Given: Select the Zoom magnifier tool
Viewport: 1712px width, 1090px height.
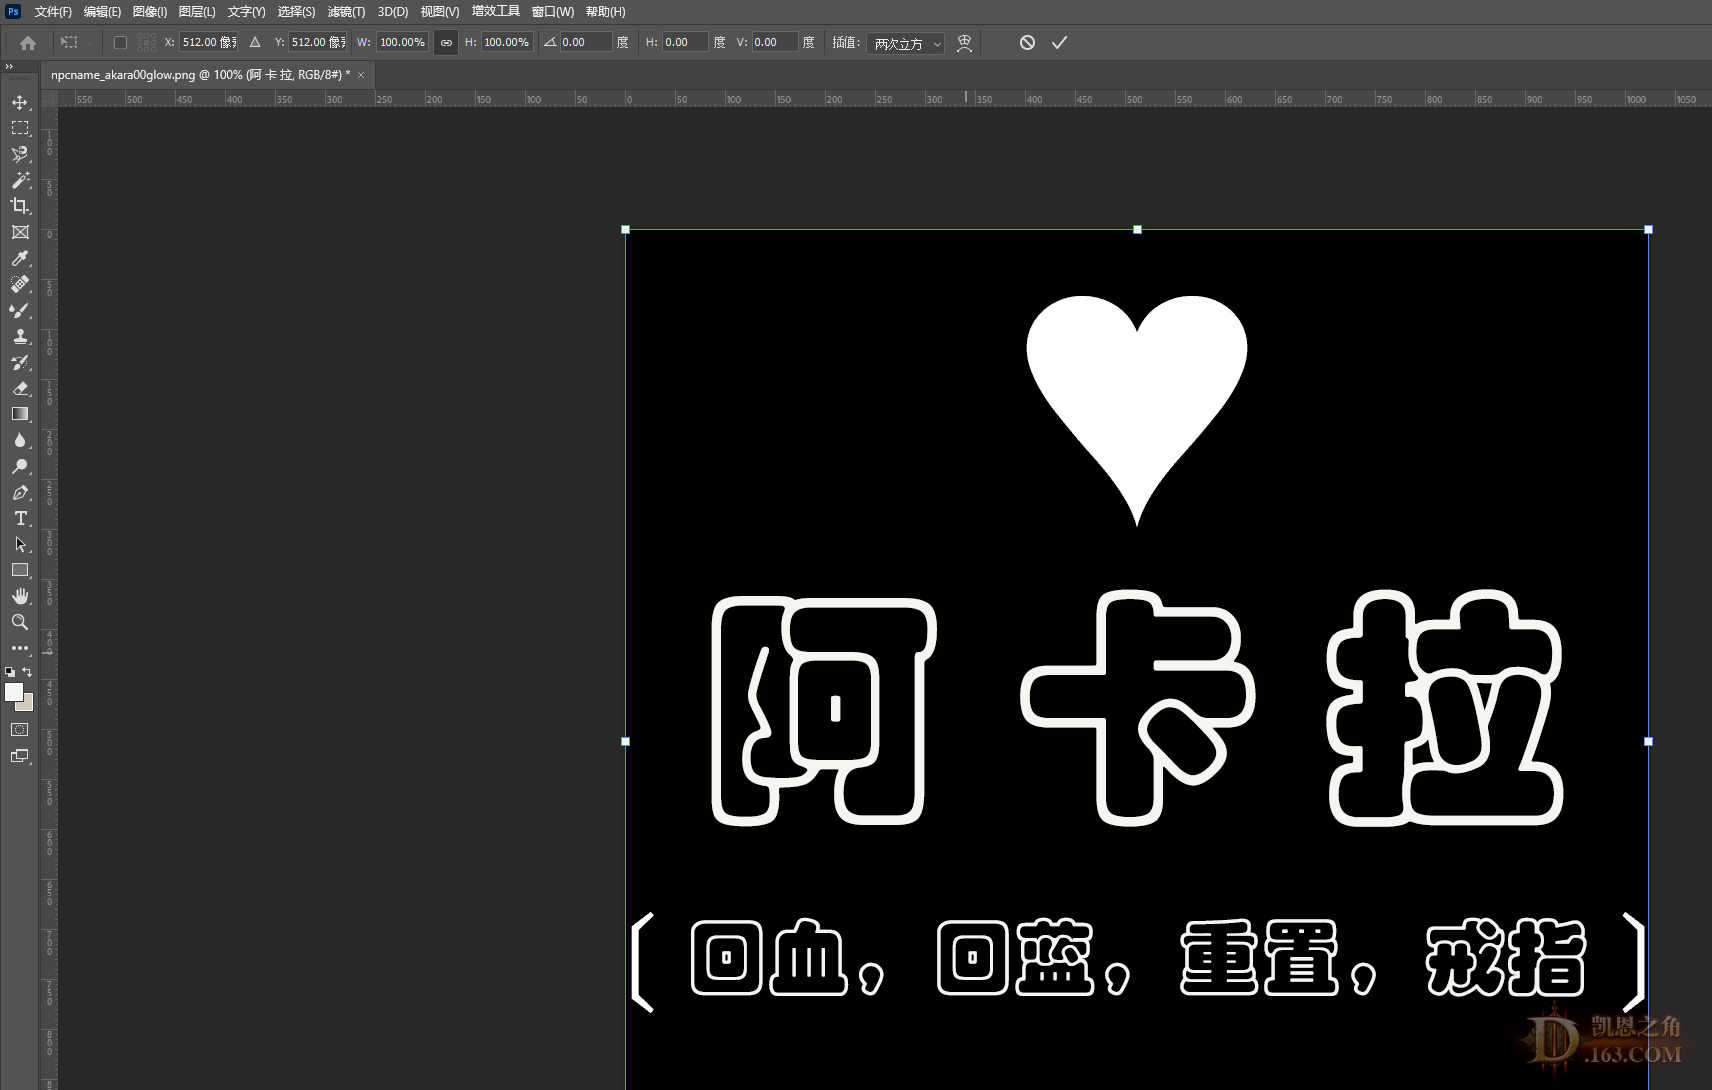Looking at the screenshot, I should point(19,622).
